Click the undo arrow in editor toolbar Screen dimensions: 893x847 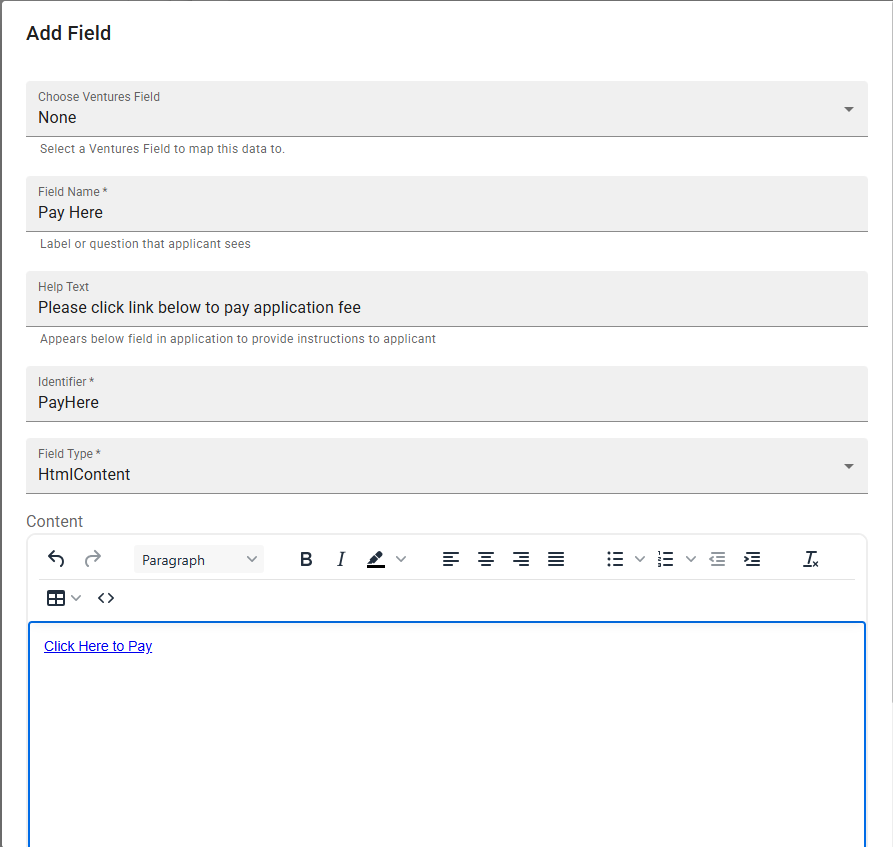coord(56,559)
